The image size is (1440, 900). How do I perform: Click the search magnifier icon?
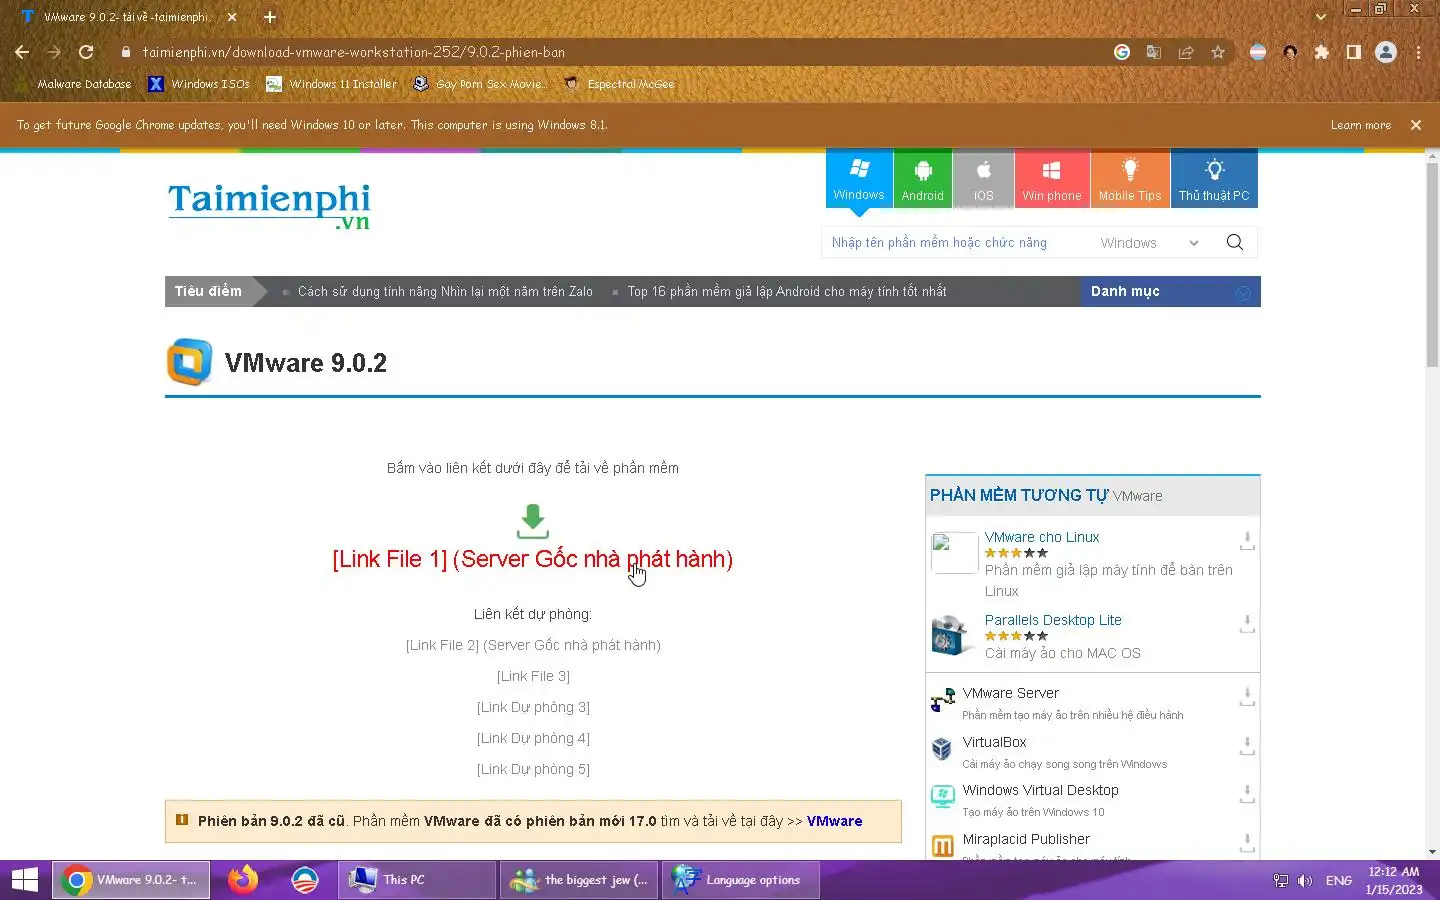[x=1235, y=242]
